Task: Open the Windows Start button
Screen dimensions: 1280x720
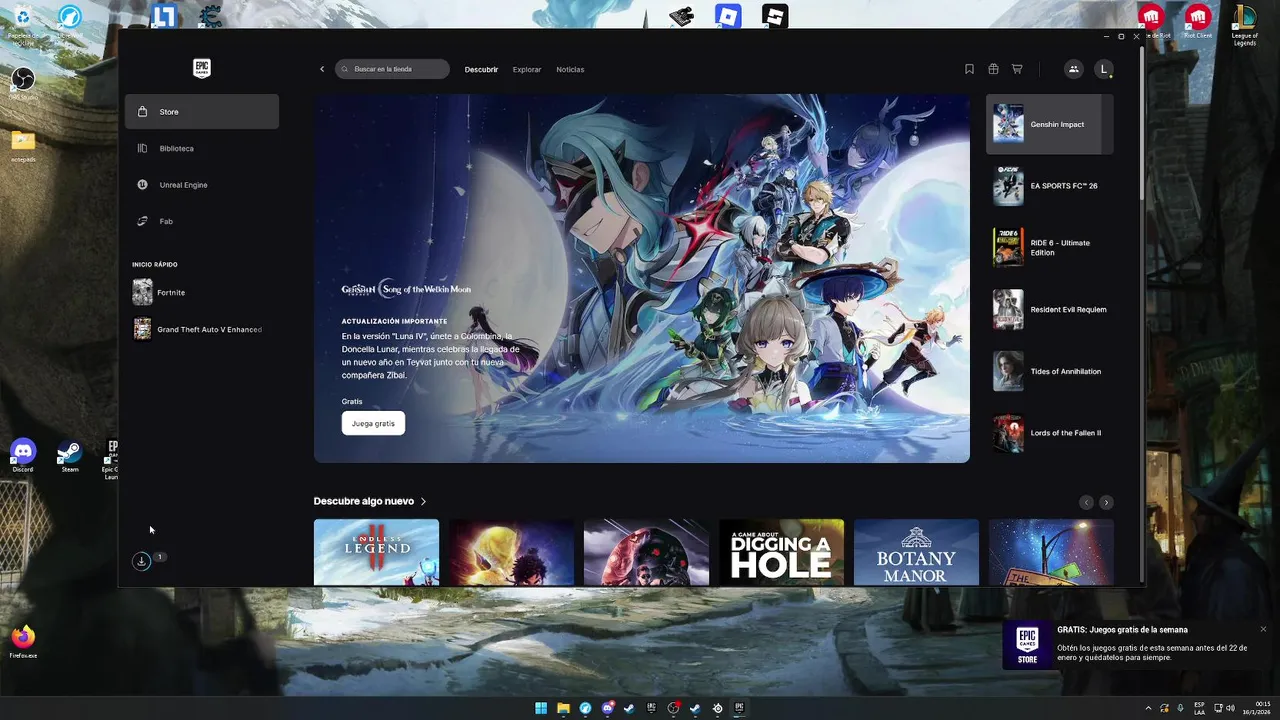Action: (541, 708)
